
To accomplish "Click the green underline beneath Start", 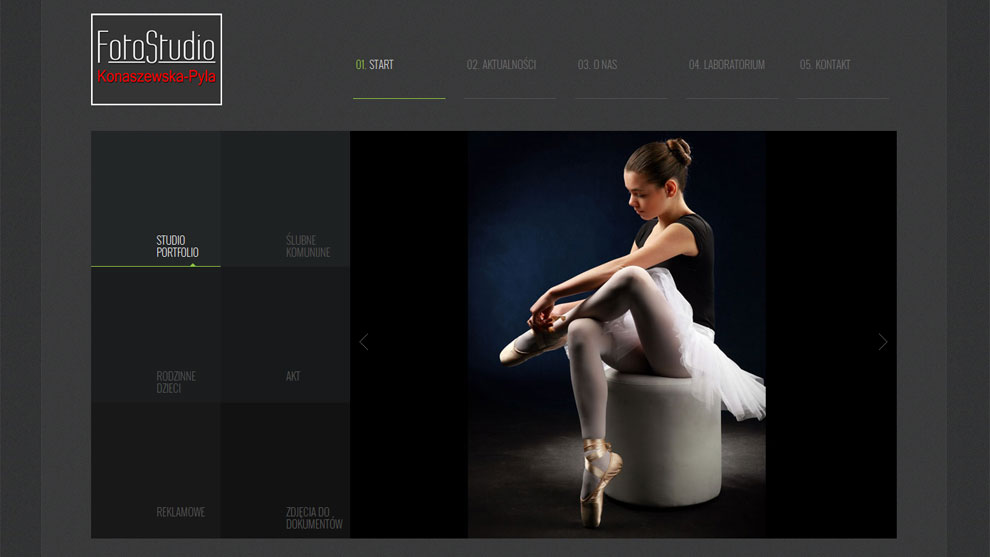I will click(x=399, y=98).
